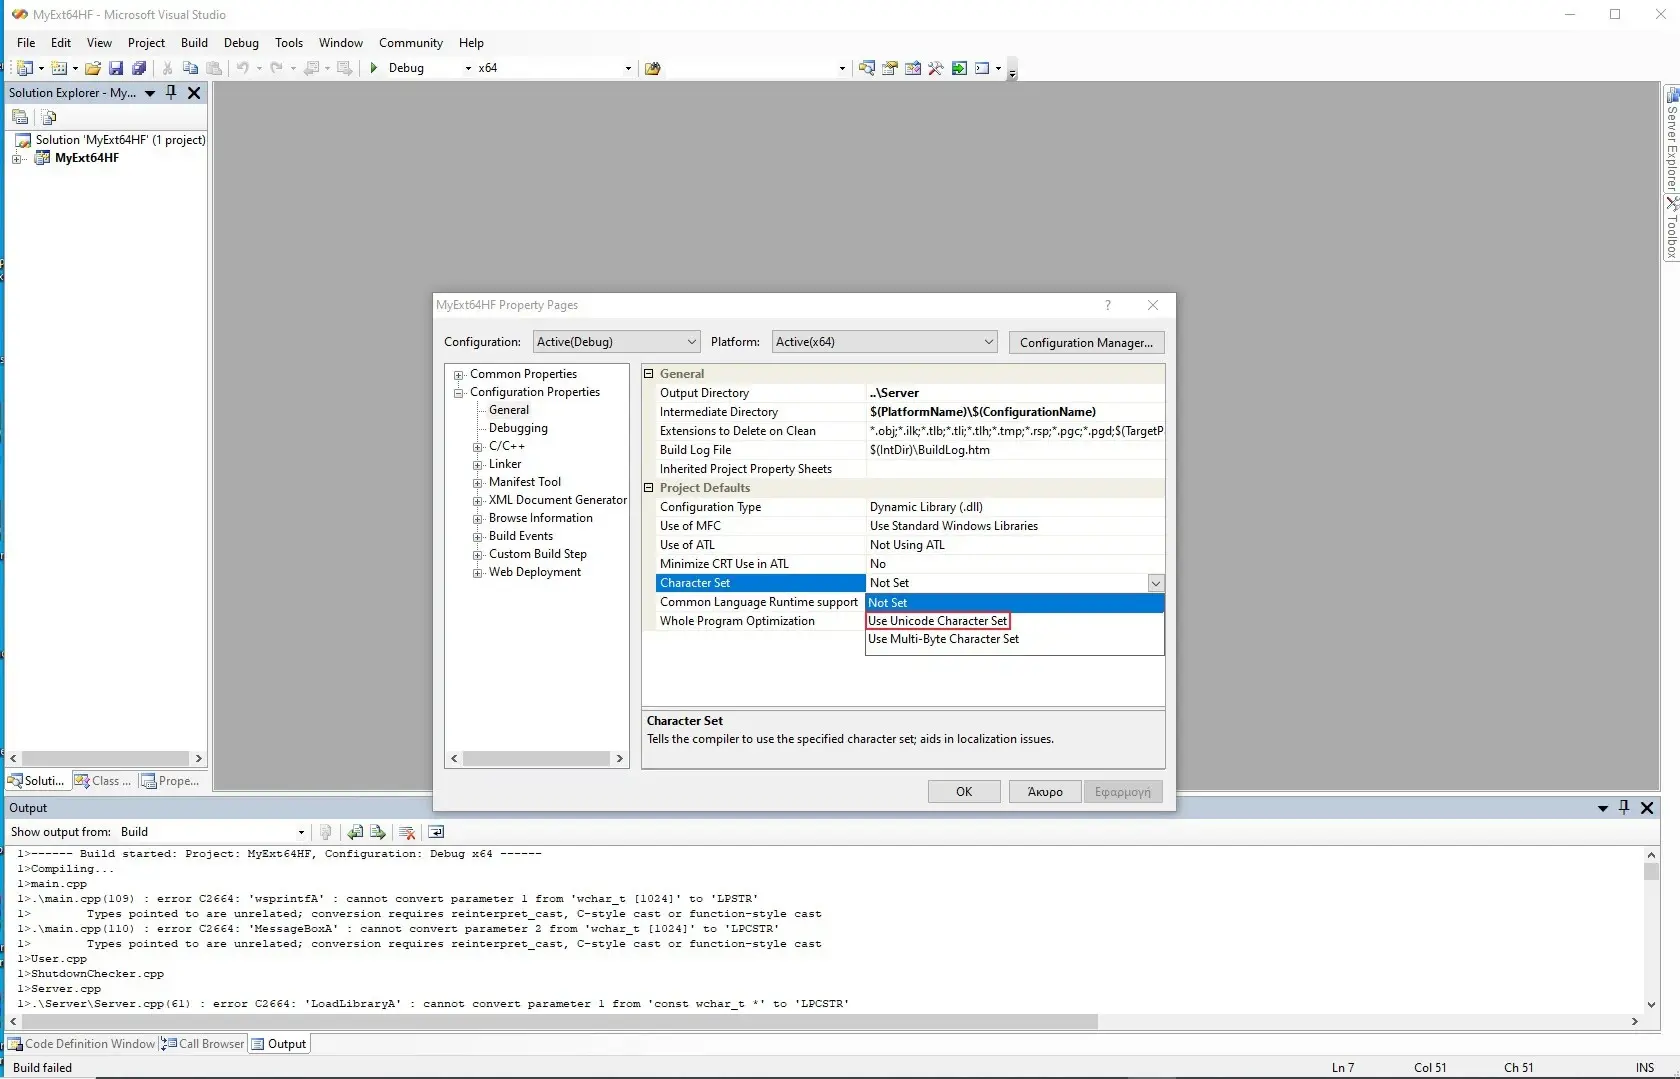
Task: Clear all Output window text
Action: click(x=407, y=832)
